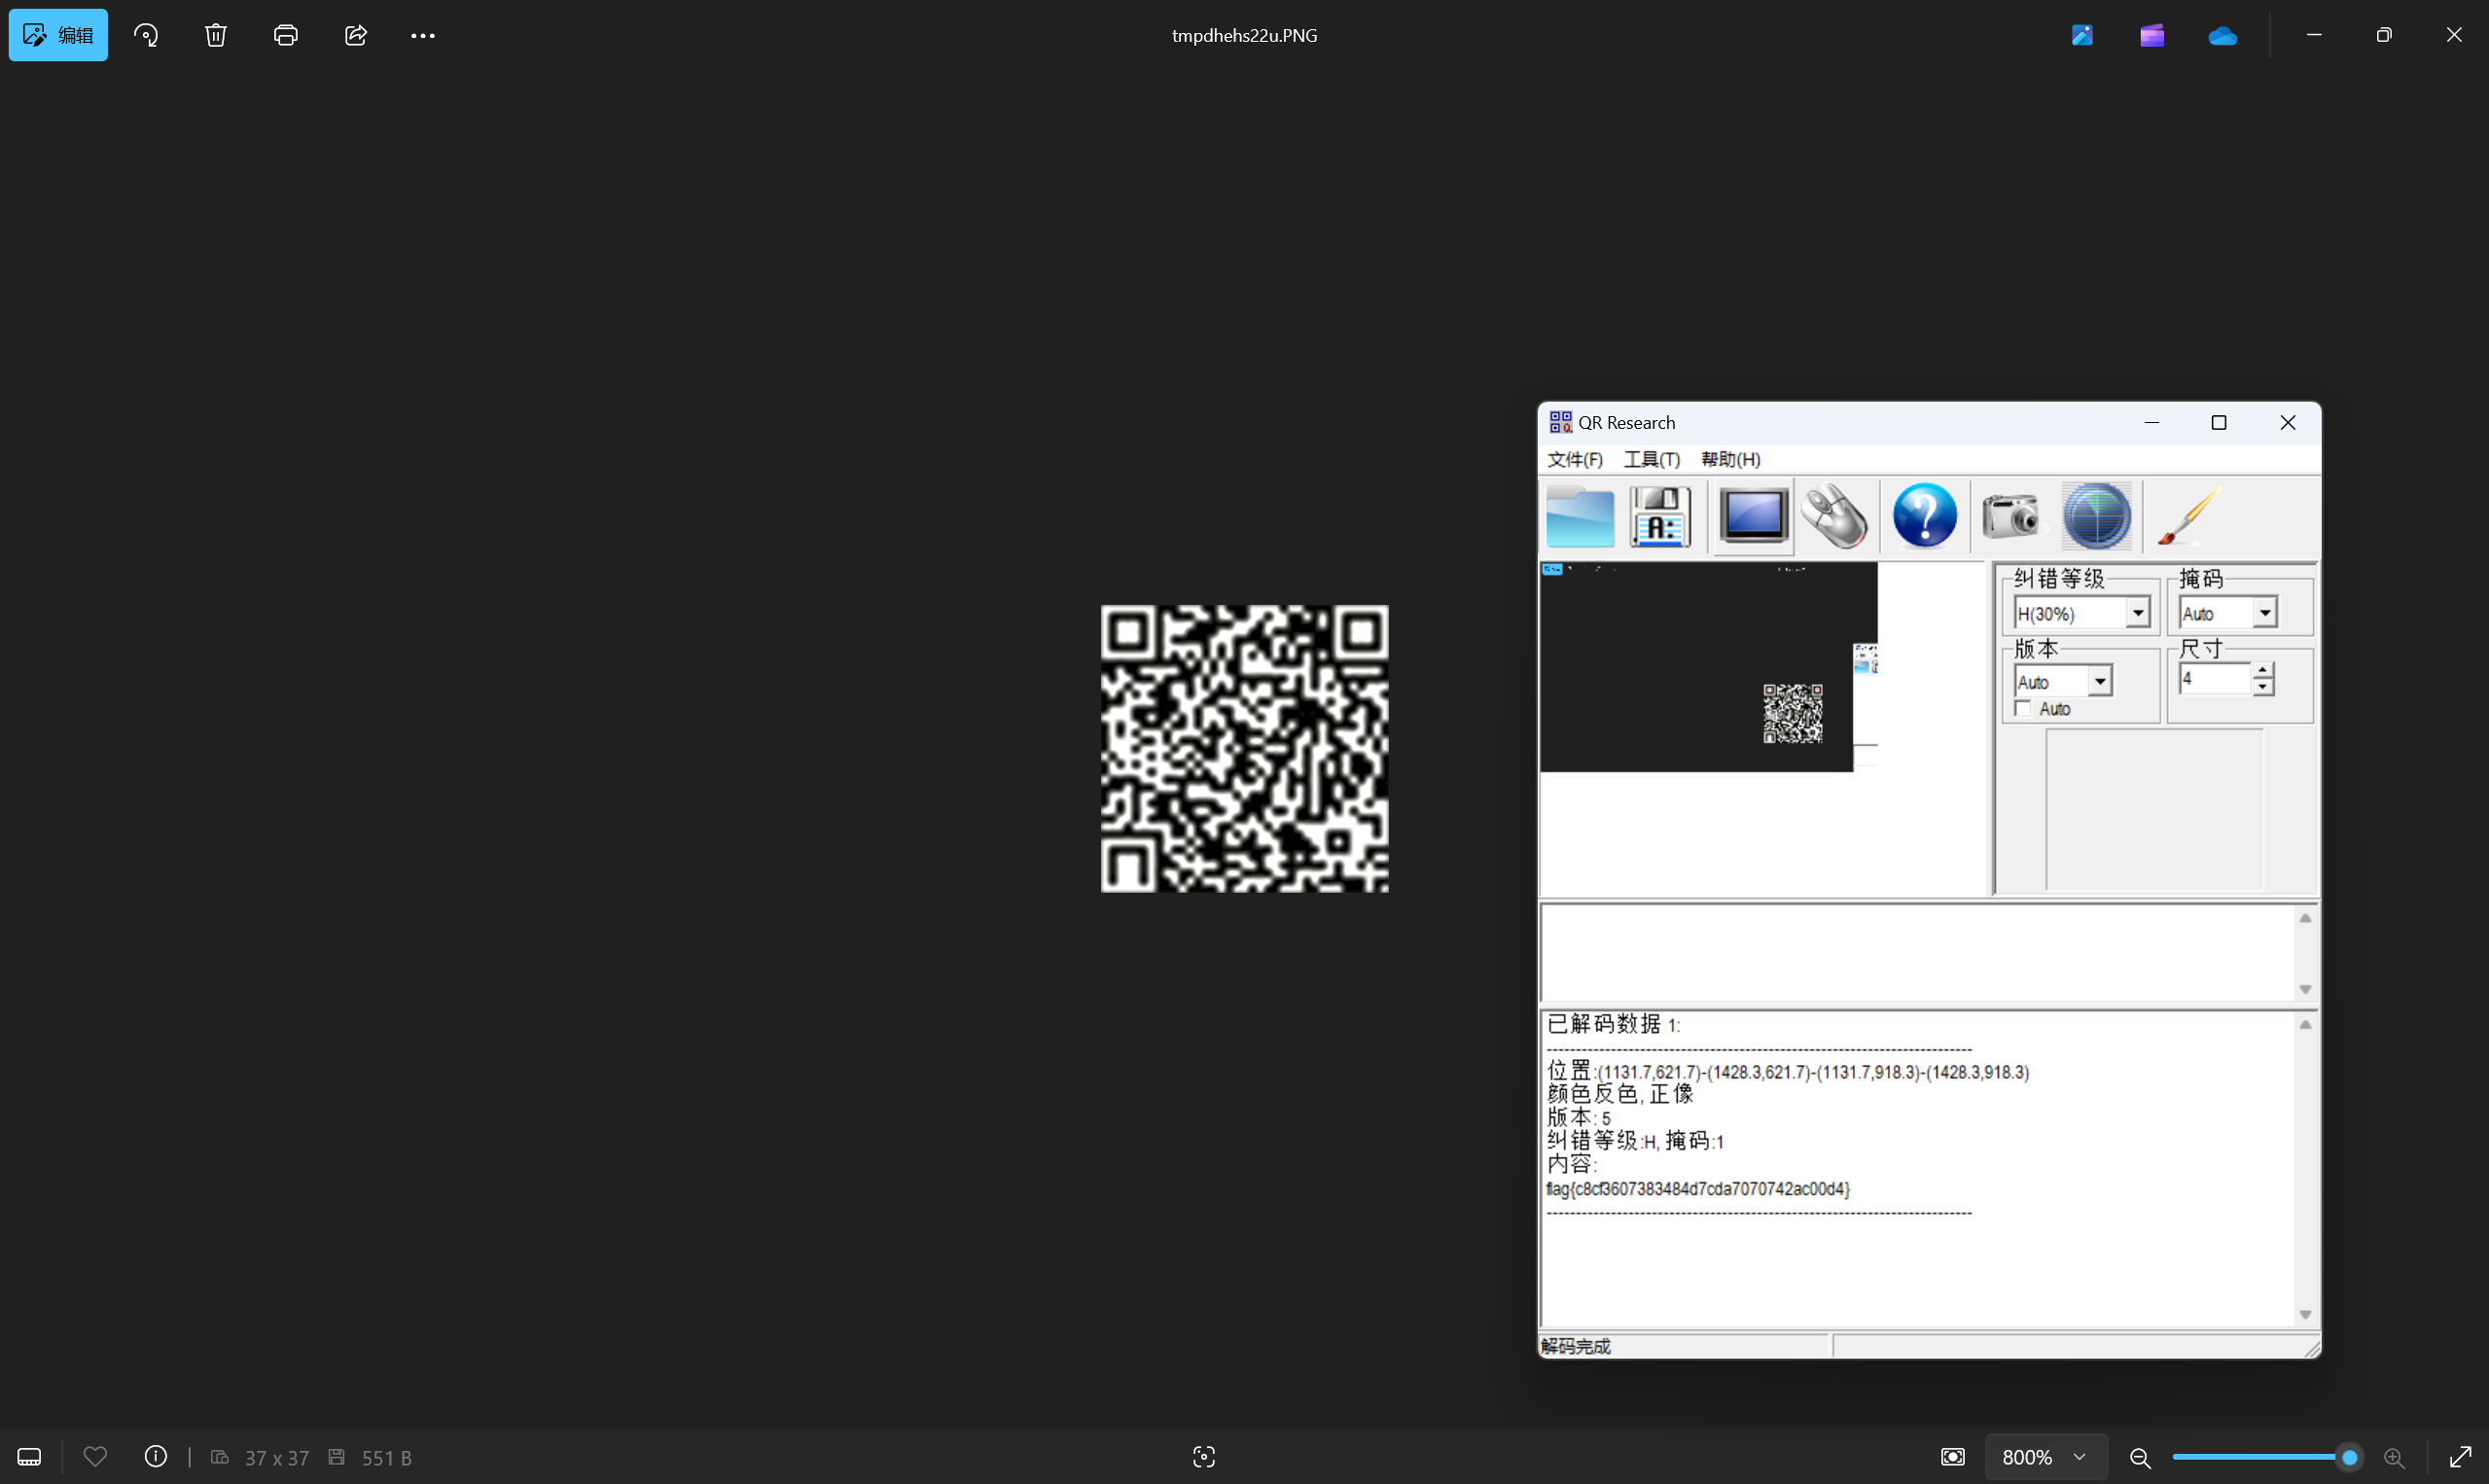Click the zoom slider handle
2489x1484 pixels.
[2350, 1457]
